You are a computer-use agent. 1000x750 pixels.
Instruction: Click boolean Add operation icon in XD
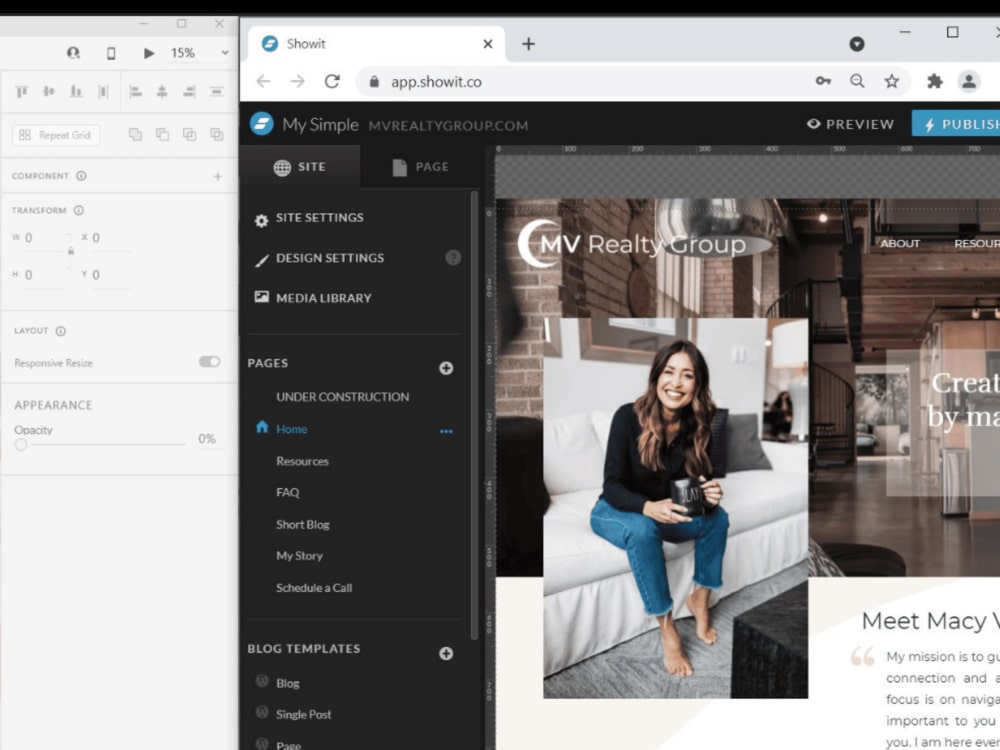(x=135, y=135)
